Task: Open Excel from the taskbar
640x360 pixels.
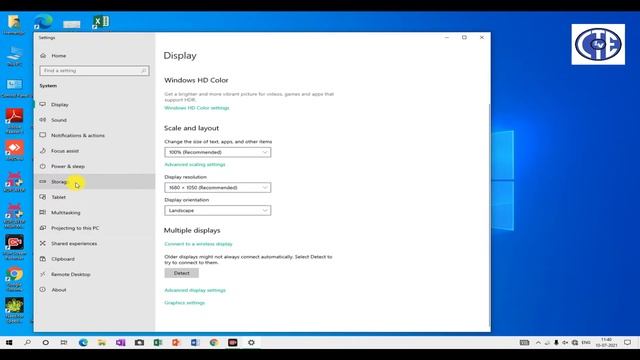Action: click(158, 342)
